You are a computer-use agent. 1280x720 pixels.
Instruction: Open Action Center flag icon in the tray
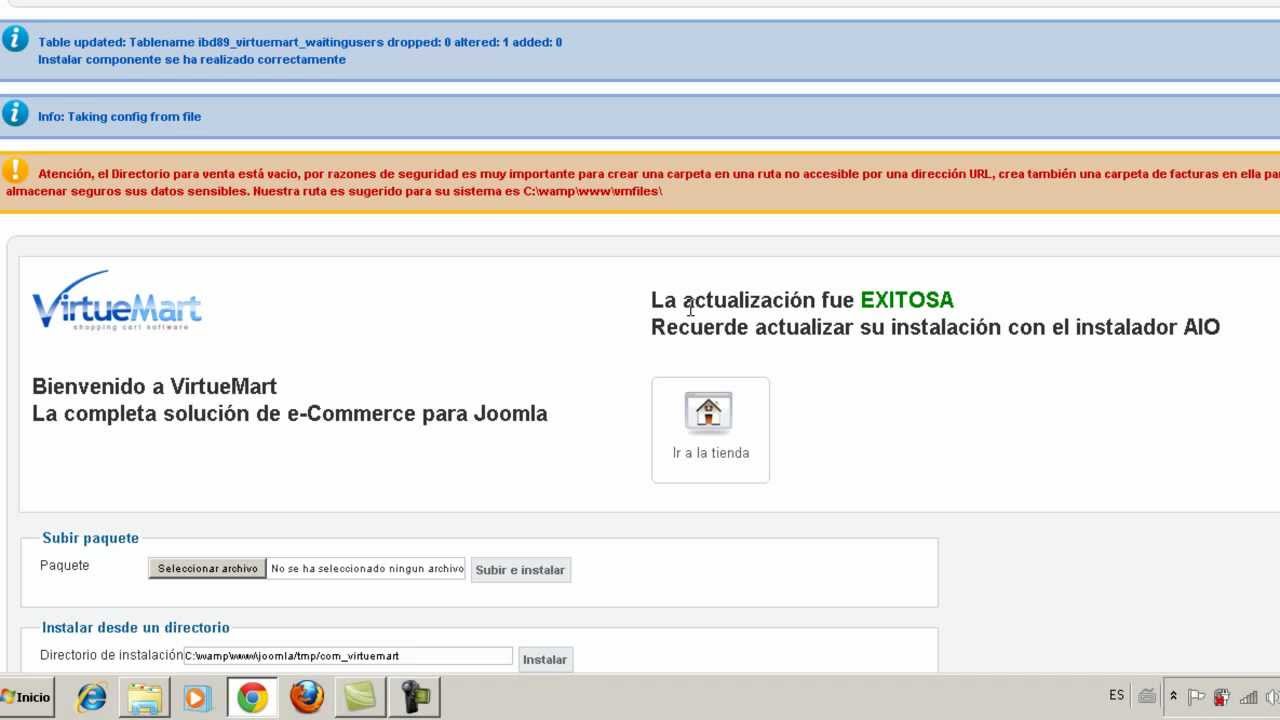pyautogui.click(x=1196, y=697)
